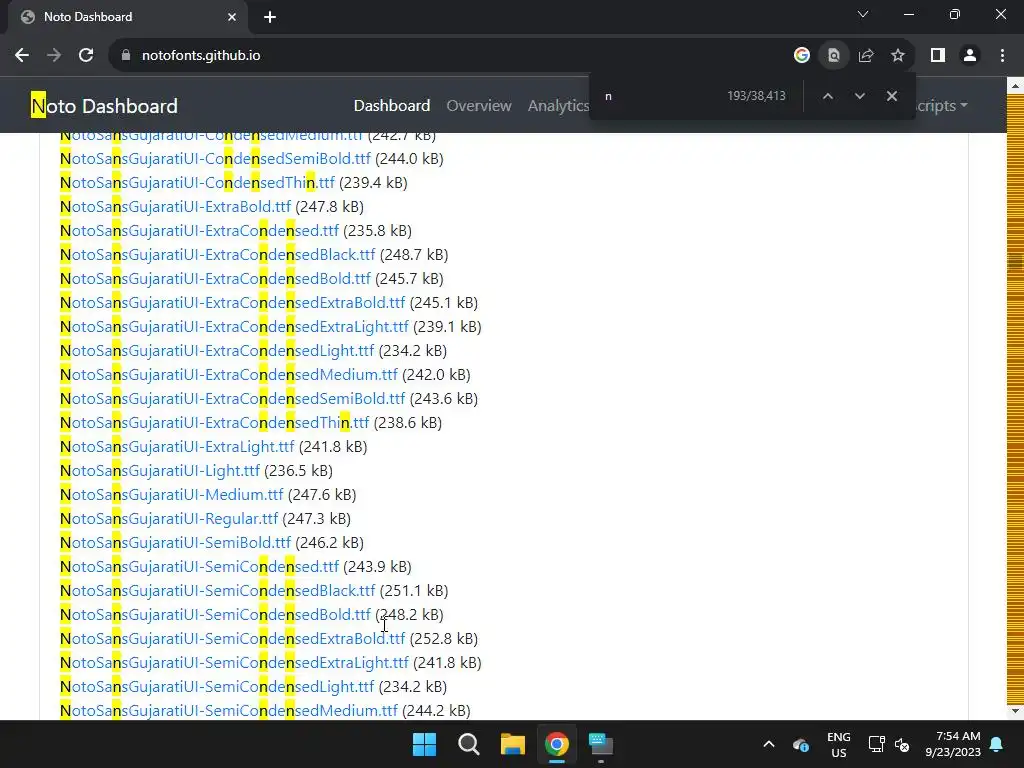Screen dimensions: 1024x768
Task: Open the notifications bell in taskbar
Action: pos(997,744)
